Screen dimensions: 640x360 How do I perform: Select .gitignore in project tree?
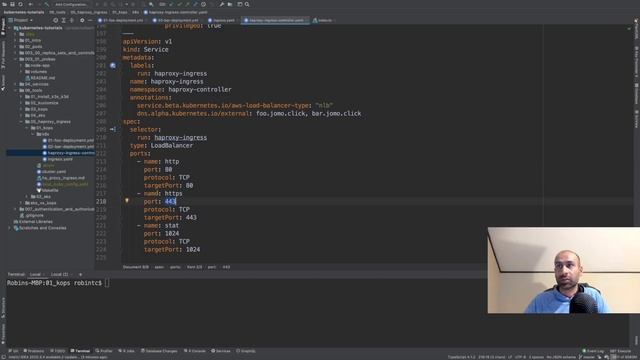[x=32, y=216]
